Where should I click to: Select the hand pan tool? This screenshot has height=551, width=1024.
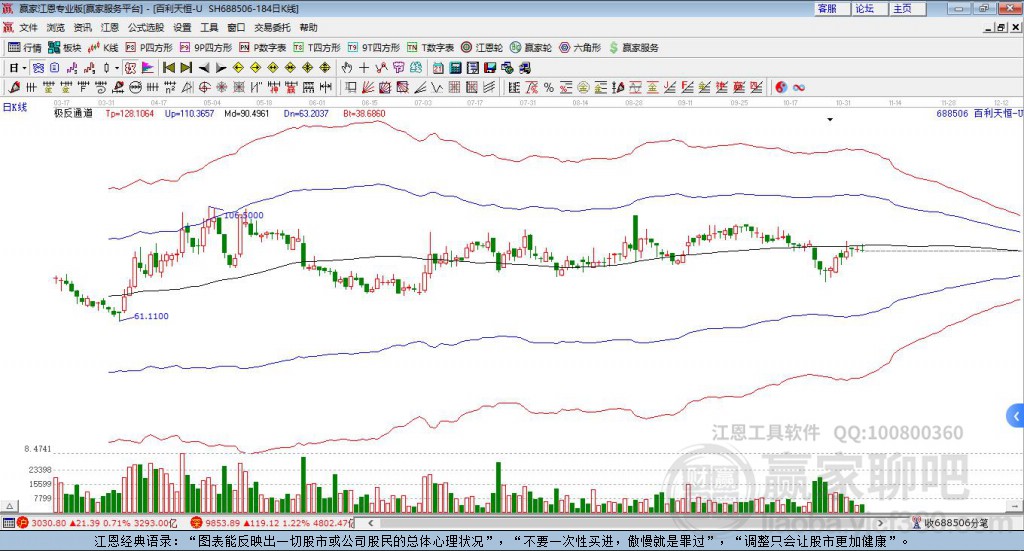pyautogui.click(x=347, y=68)
